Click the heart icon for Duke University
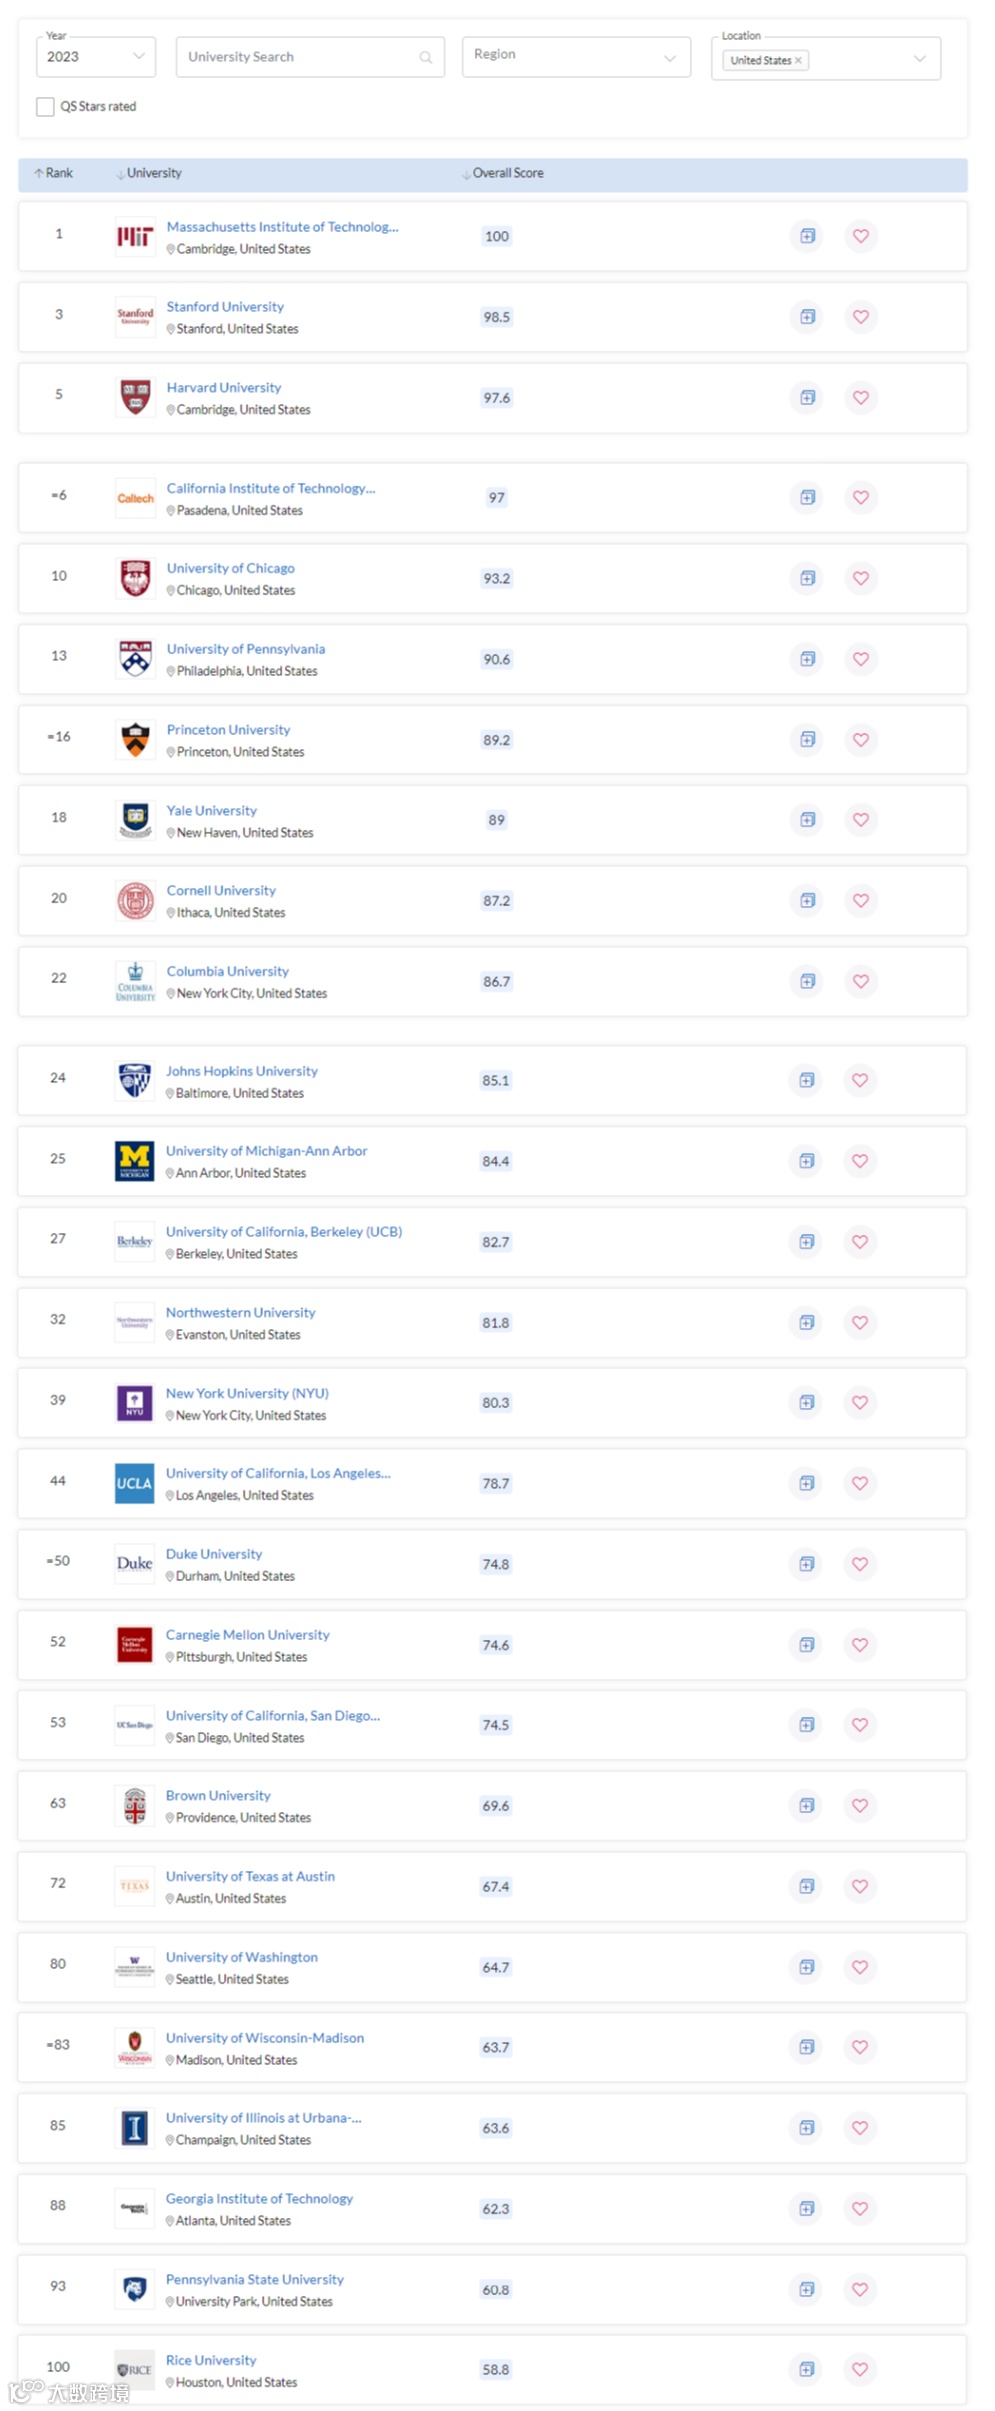Viewport: 995px width, 2411px height. click(859, 1564)
